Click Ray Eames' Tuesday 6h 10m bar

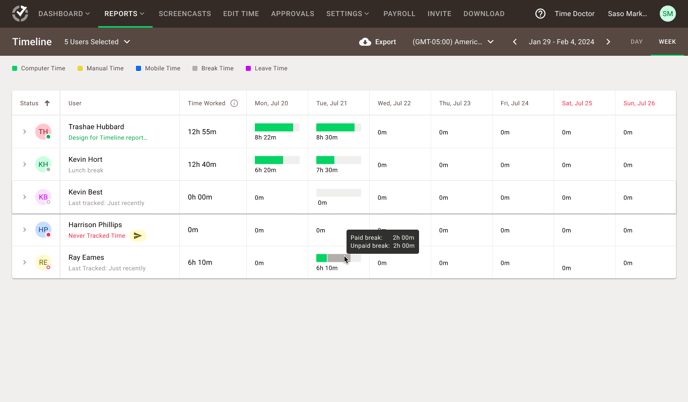(338, 258)
